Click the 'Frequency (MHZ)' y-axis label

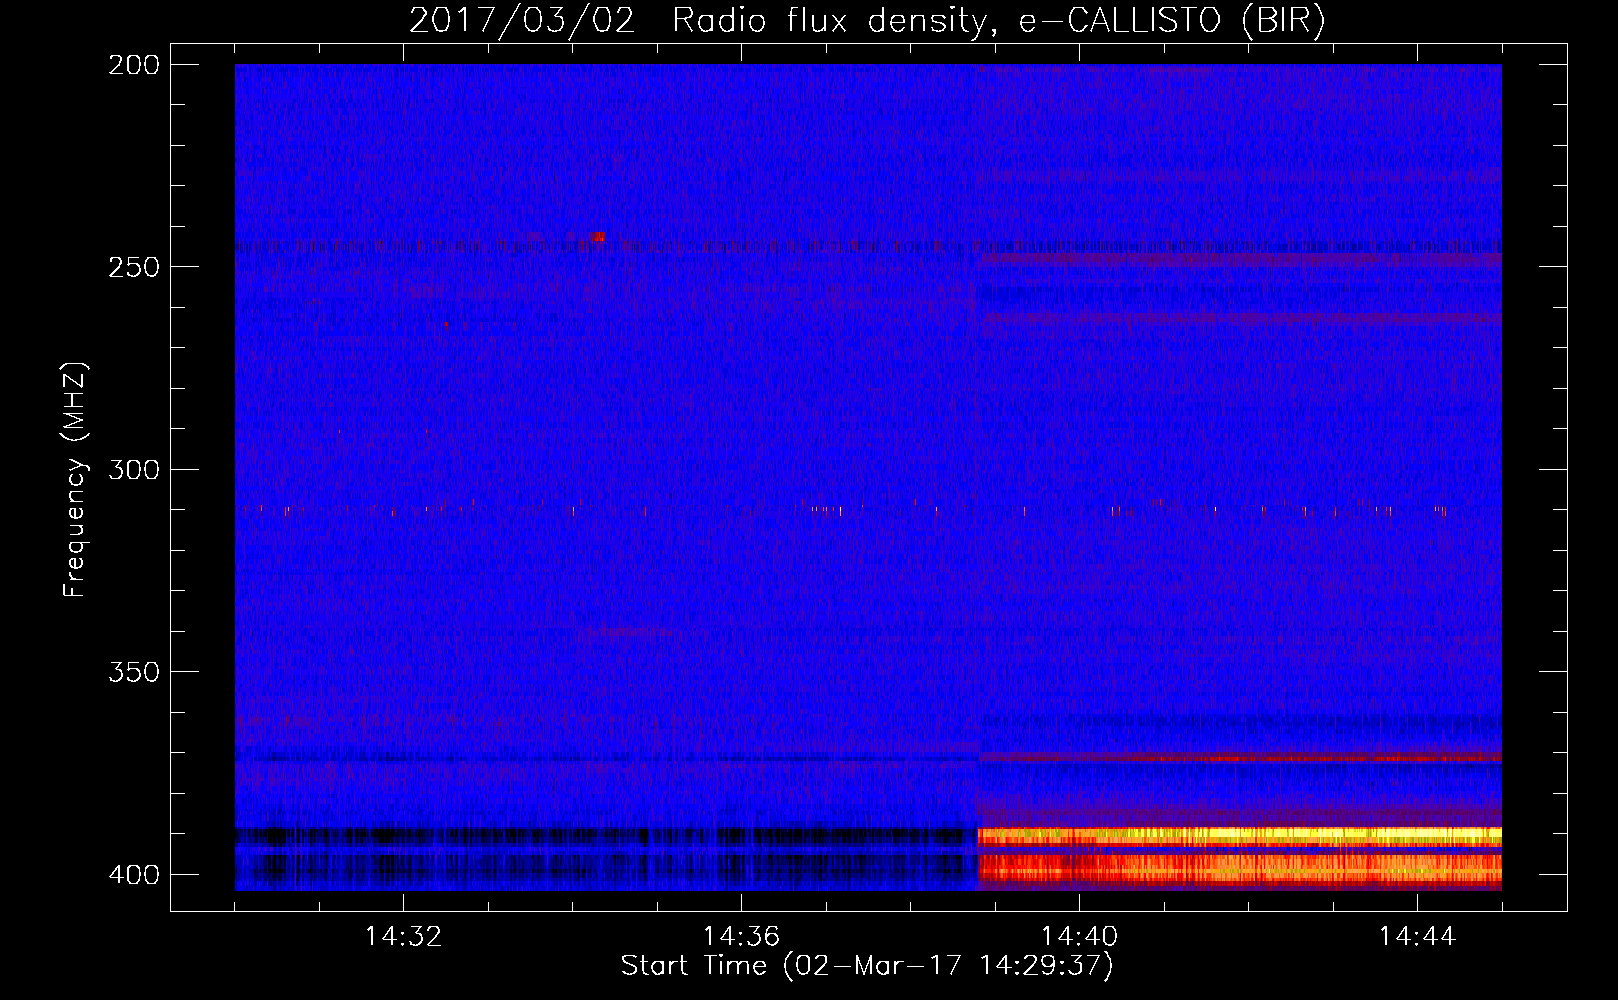(x=75, y=480)
